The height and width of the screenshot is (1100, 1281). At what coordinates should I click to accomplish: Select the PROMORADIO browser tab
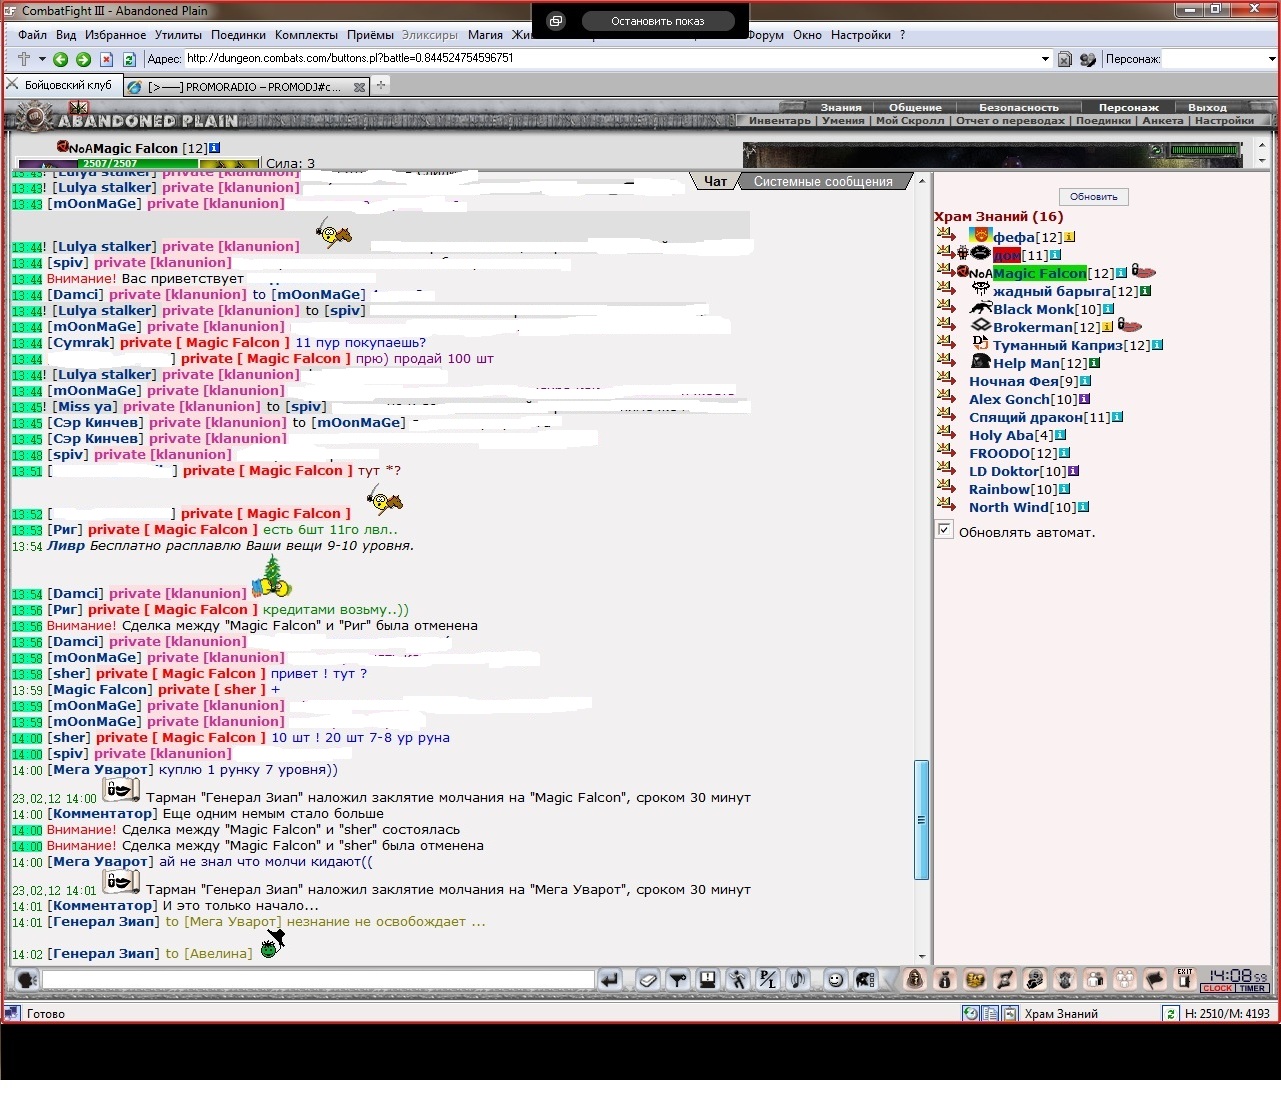click(245, 87)
